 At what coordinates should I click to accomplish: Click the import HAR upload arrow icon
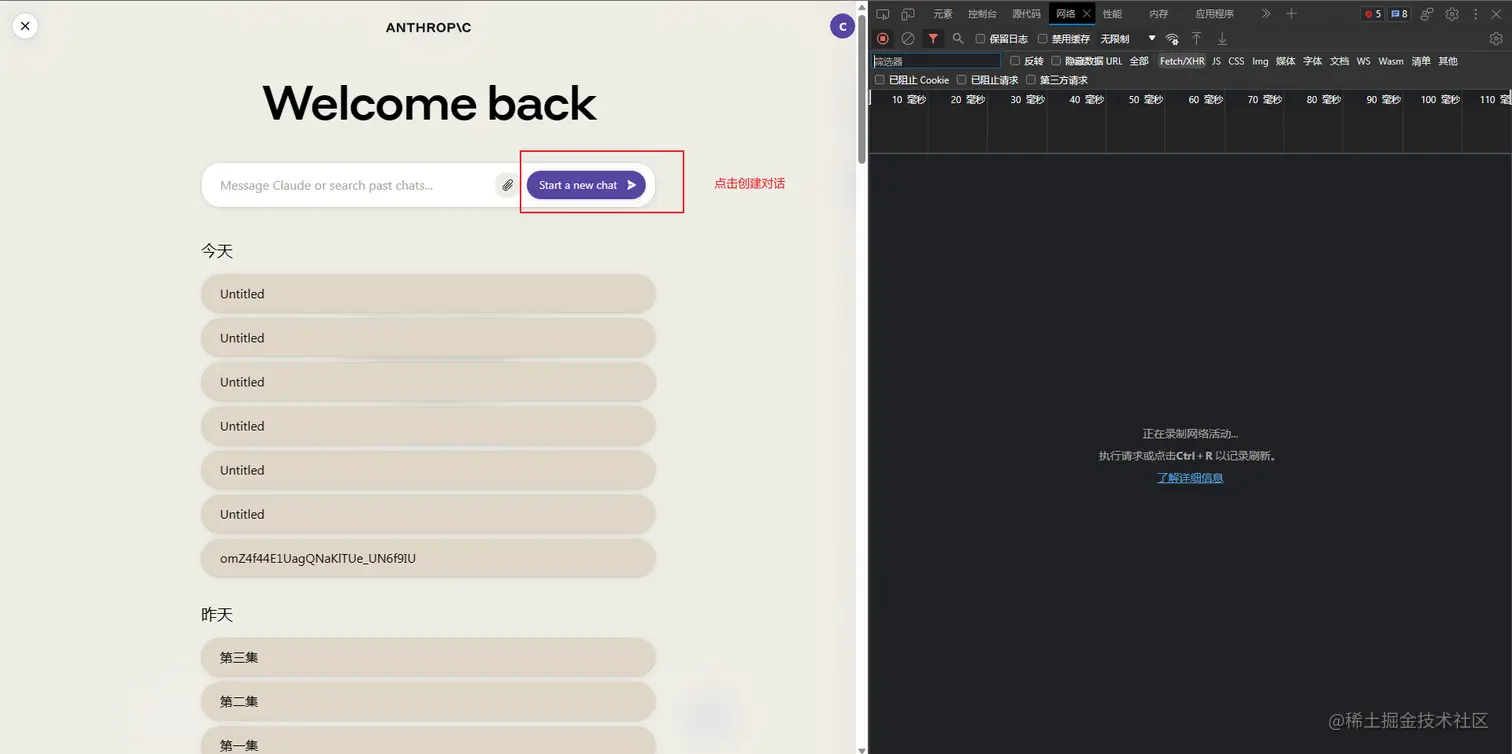click(1196, 39)
